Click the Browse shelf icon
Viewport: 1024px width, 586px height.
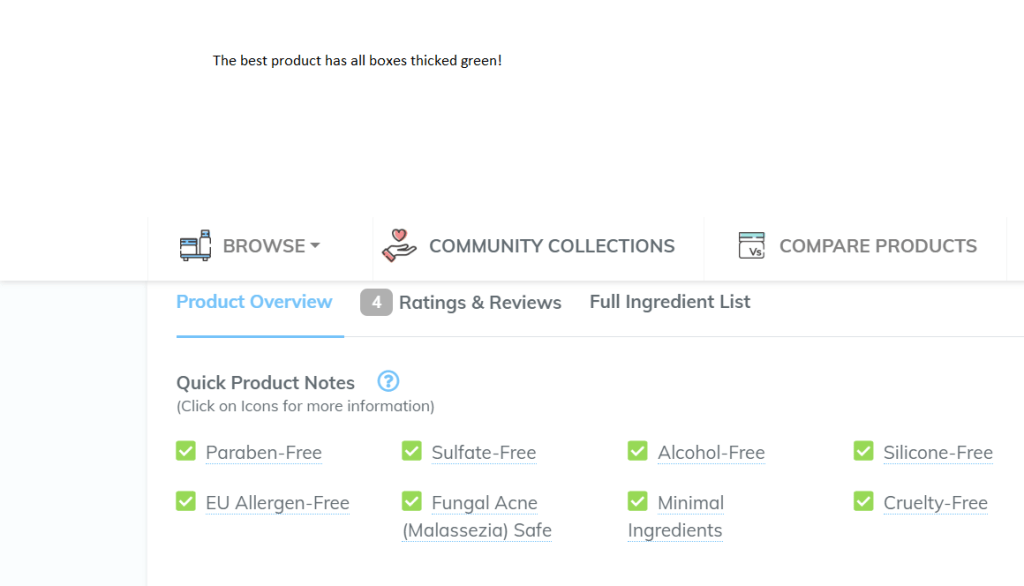(195, 245)
